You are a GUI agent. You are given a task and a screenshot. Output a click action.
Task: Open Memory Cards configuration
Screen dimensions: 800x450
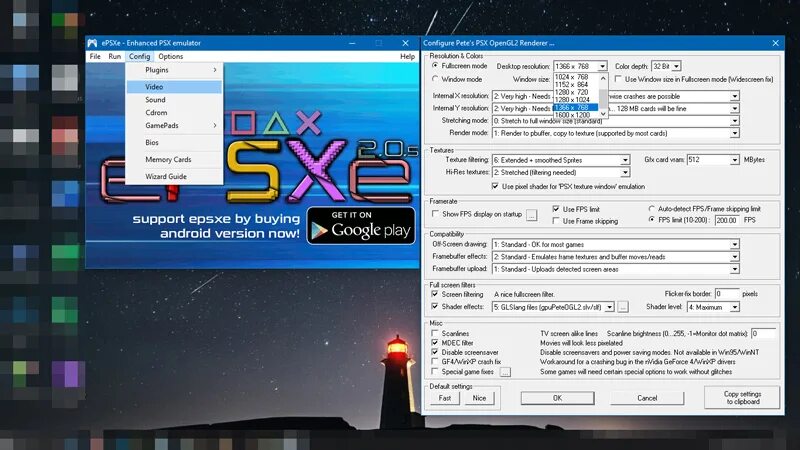[174, 159]
